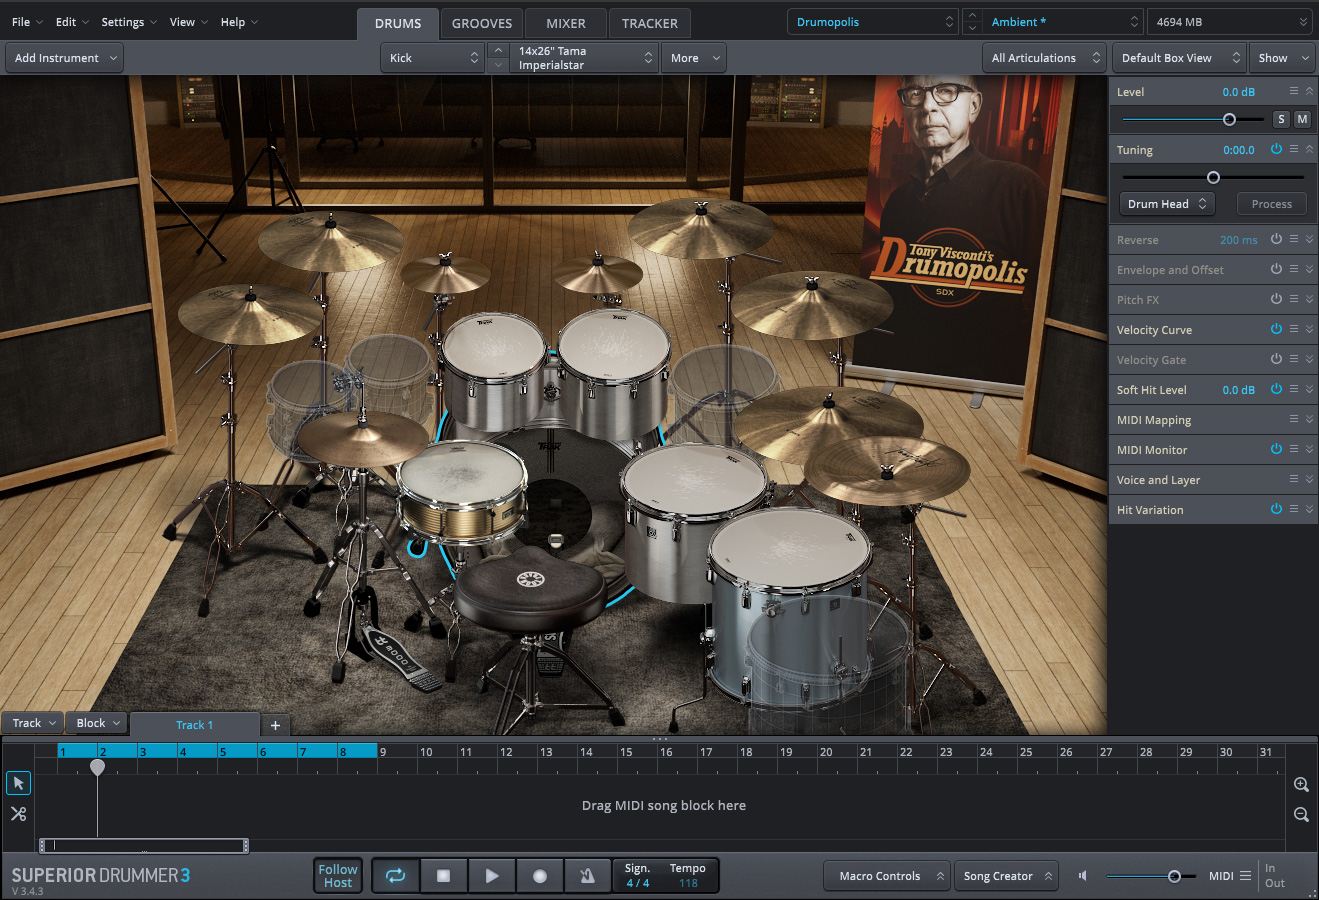
Task: Mute the kick with M button
Action: click(1302, 119)
